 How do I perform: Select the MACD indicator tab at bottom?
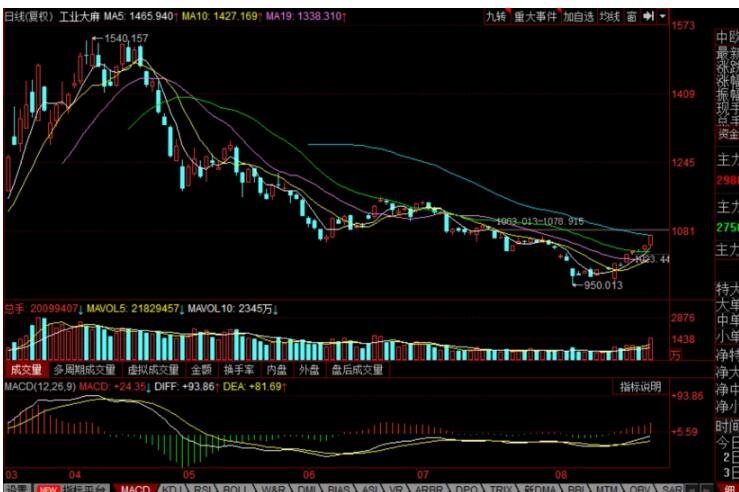pos(136,488)
